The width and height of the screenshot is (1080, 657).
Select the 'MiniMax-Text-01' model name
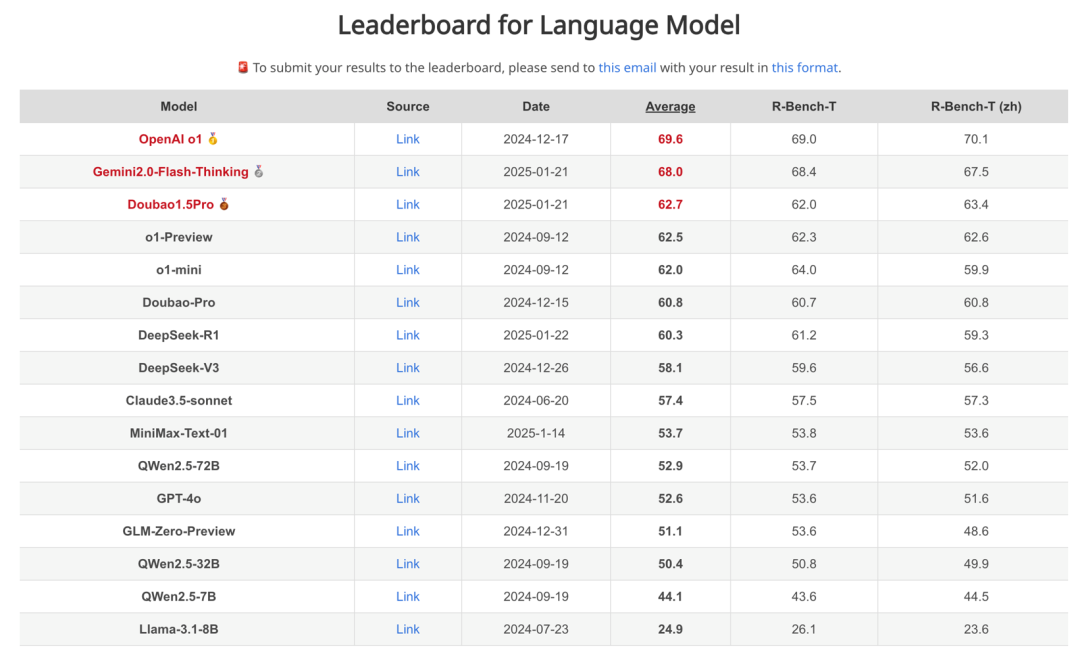[178, 433]
